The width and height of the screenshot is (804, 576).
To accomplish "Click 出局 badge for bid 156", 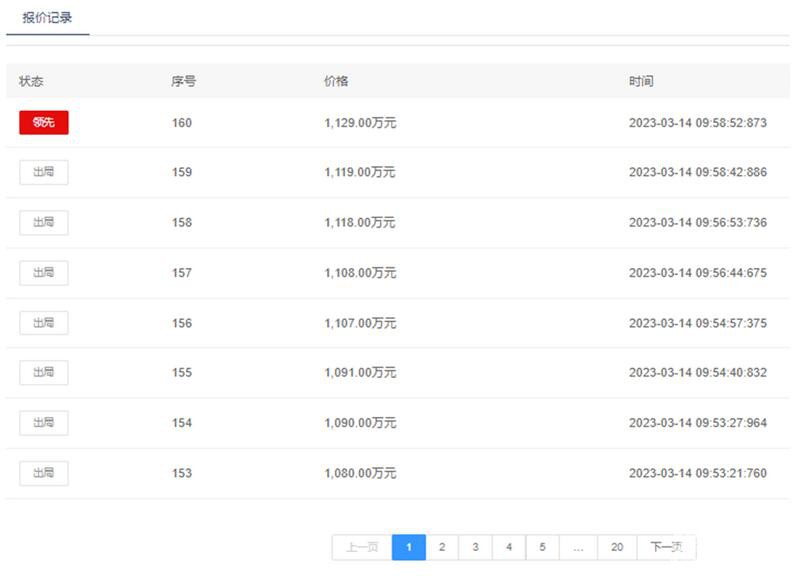I will [43, 323].
